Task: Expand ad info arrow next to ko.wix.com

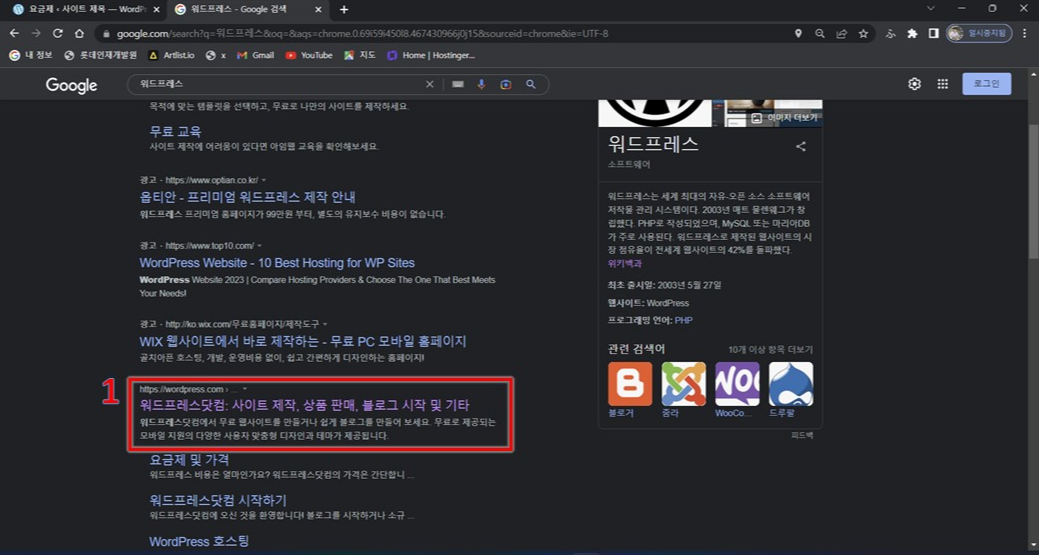Action: coord(325,324)
